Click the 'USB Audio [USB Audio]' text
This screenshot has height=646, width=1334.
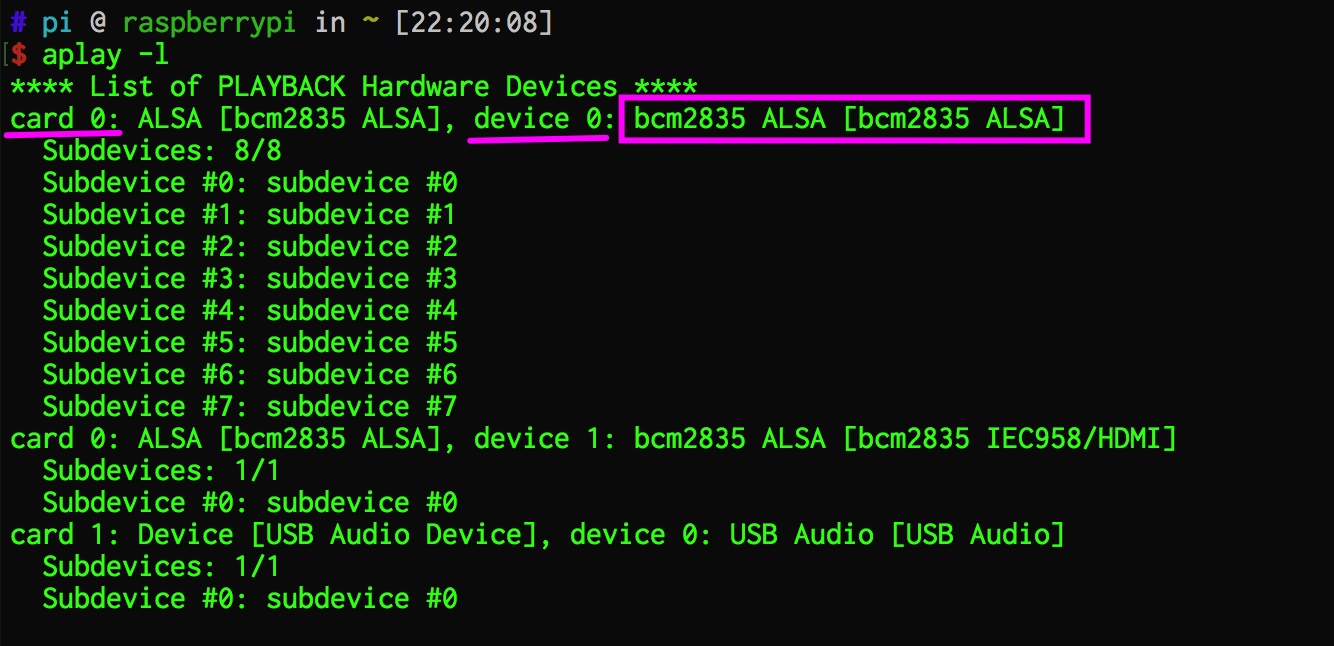tap(897, 535)
